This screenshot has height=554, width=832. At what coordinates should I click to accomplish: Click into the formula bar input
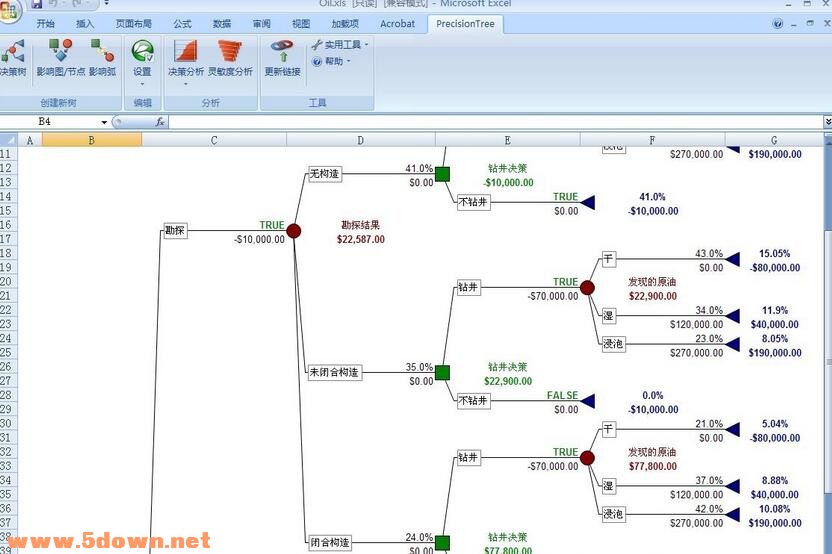click(x=496, y=122)
